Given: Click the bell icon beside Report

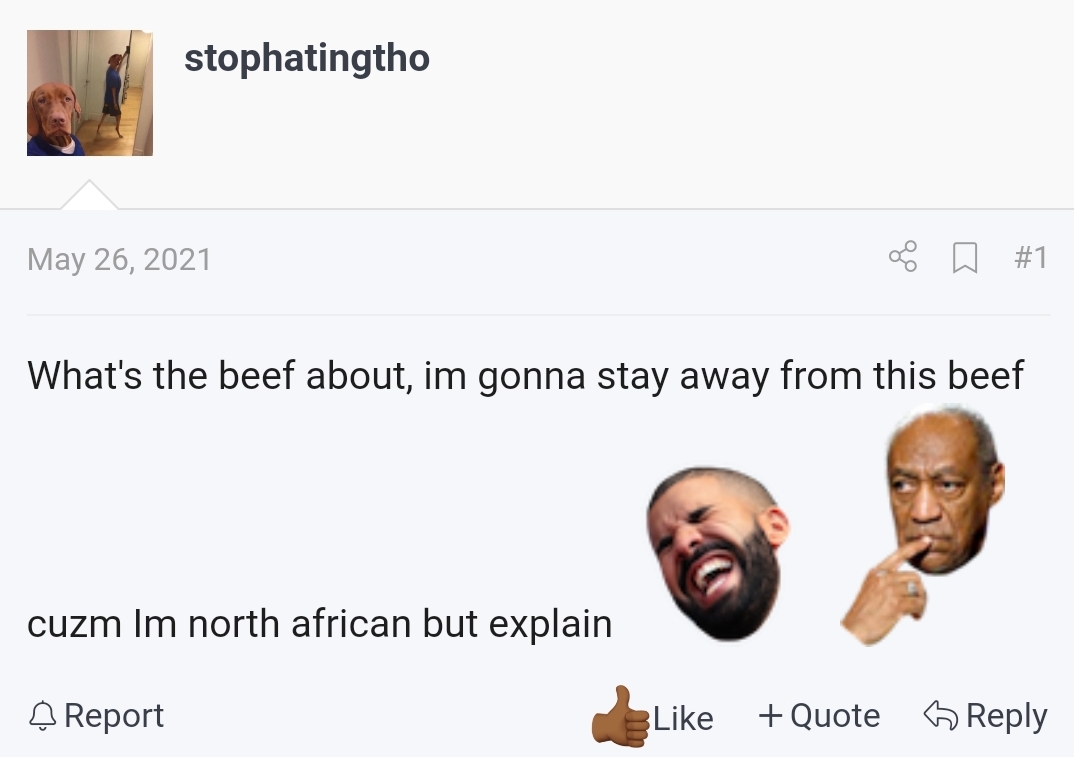Looking at the screenshot, I should click(42, 716).
